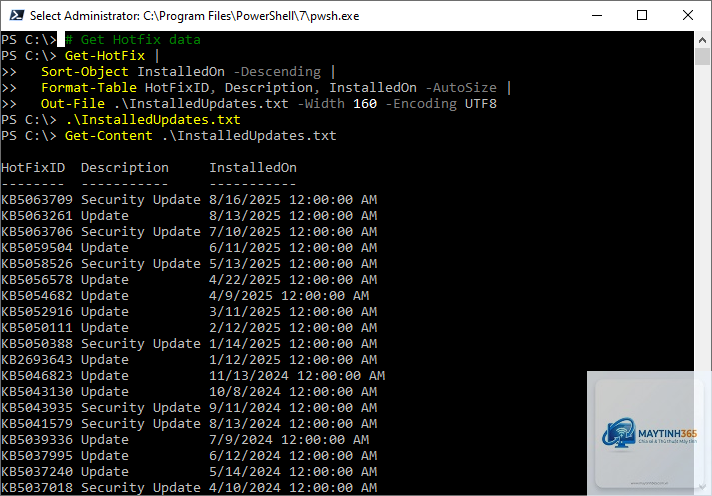The height and width of the screenshot is (496, 712).
Task: Click the -Descending parameter
Action: pyautogui.click(x=277, y=72)
